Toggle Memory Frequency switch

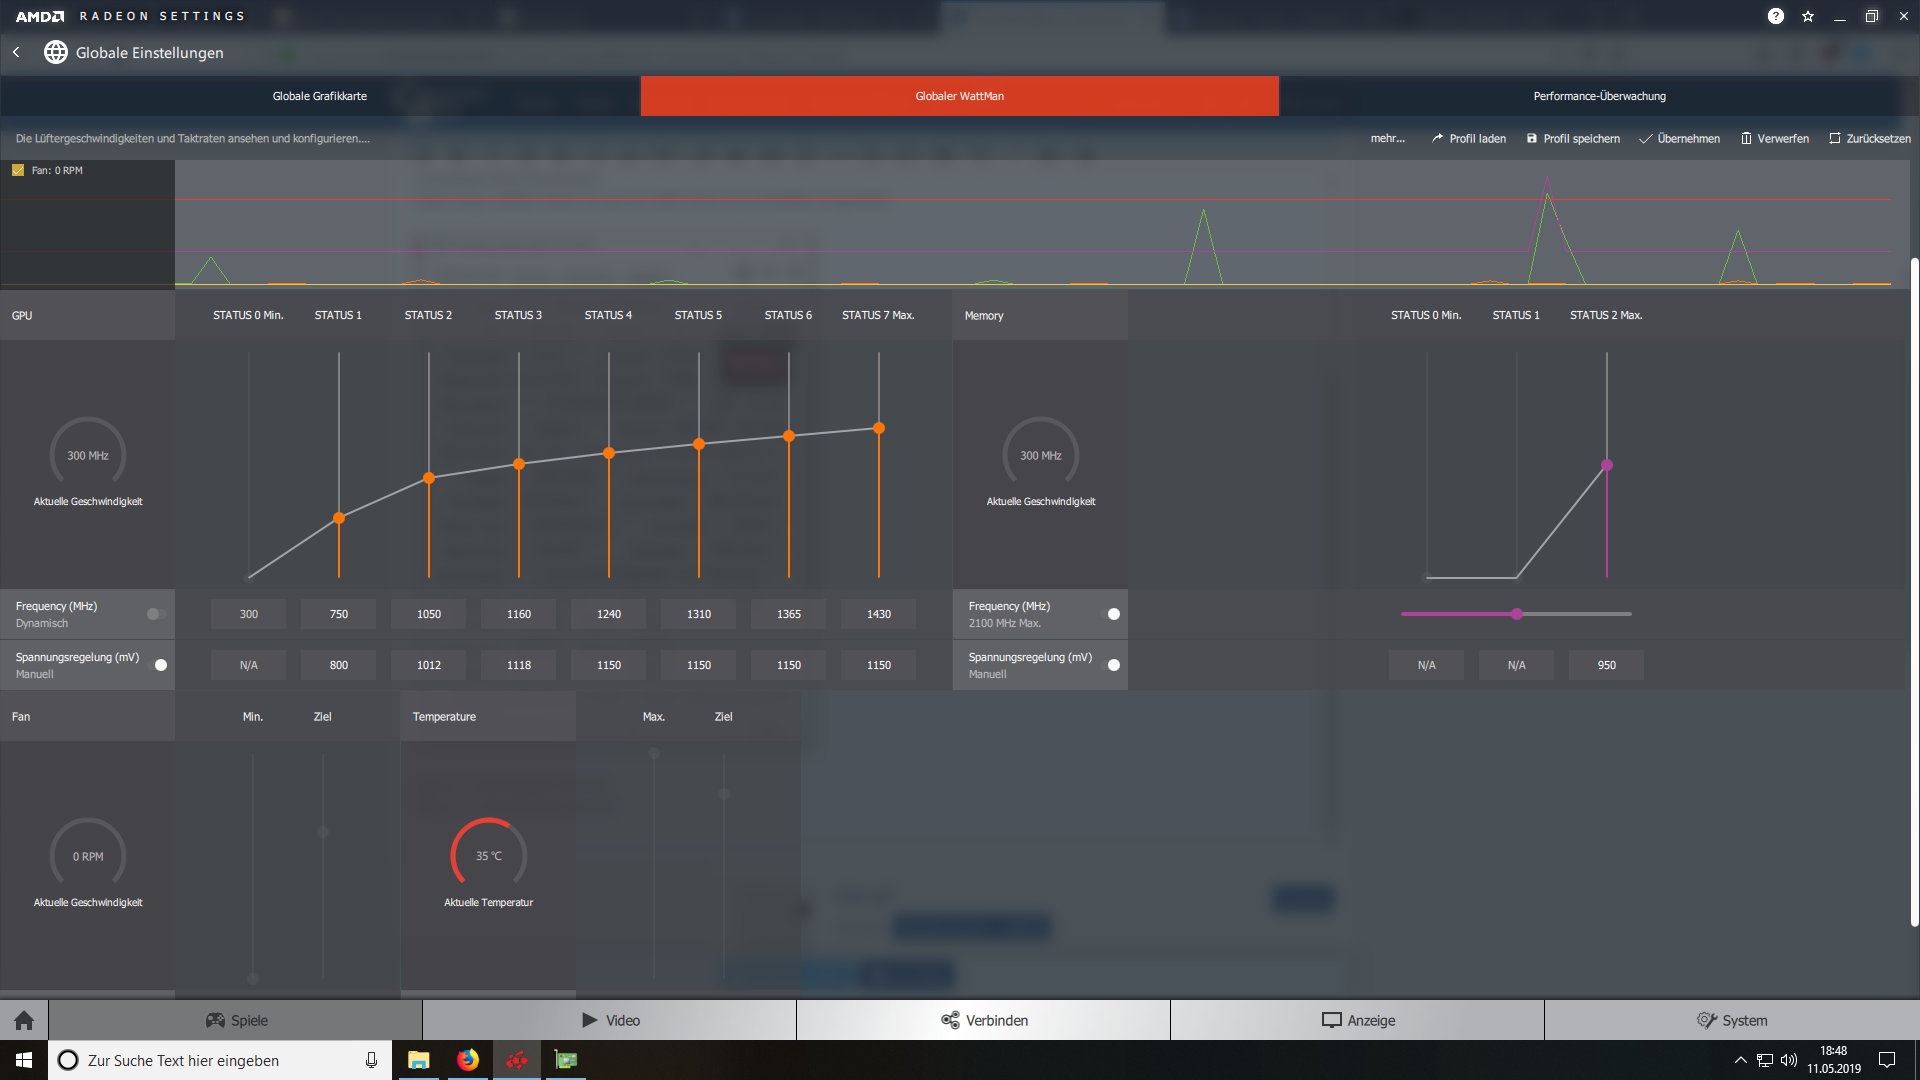coord(1111,614)
